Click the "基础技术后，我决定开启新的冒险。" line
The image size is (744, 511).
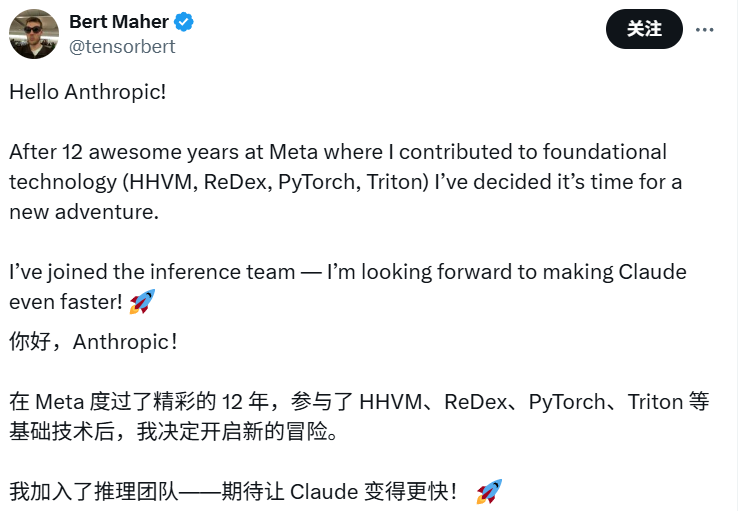[x=173, y=431]
